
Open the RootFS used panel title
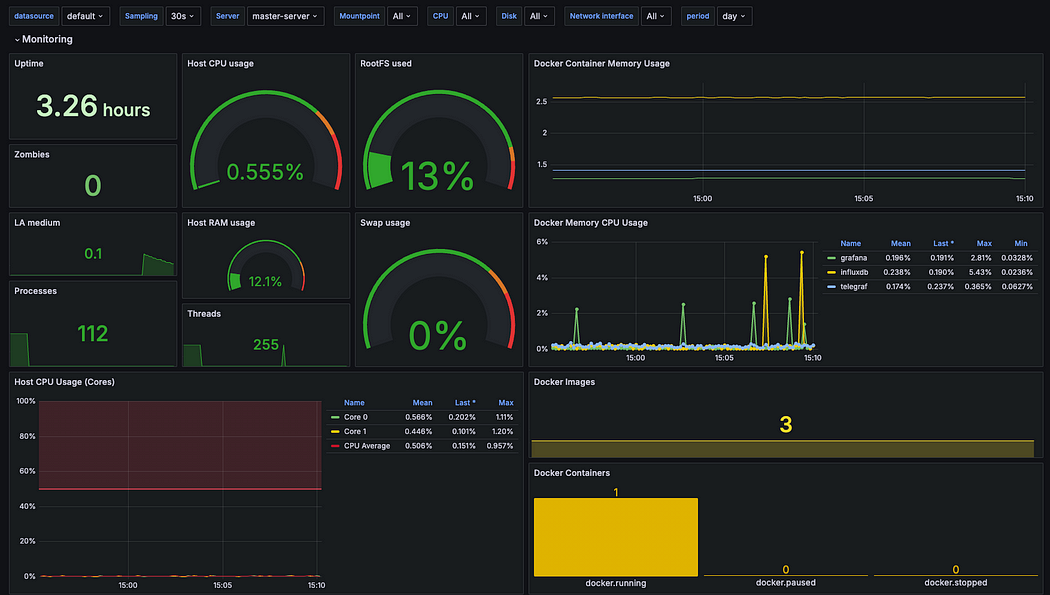point(386,64)
